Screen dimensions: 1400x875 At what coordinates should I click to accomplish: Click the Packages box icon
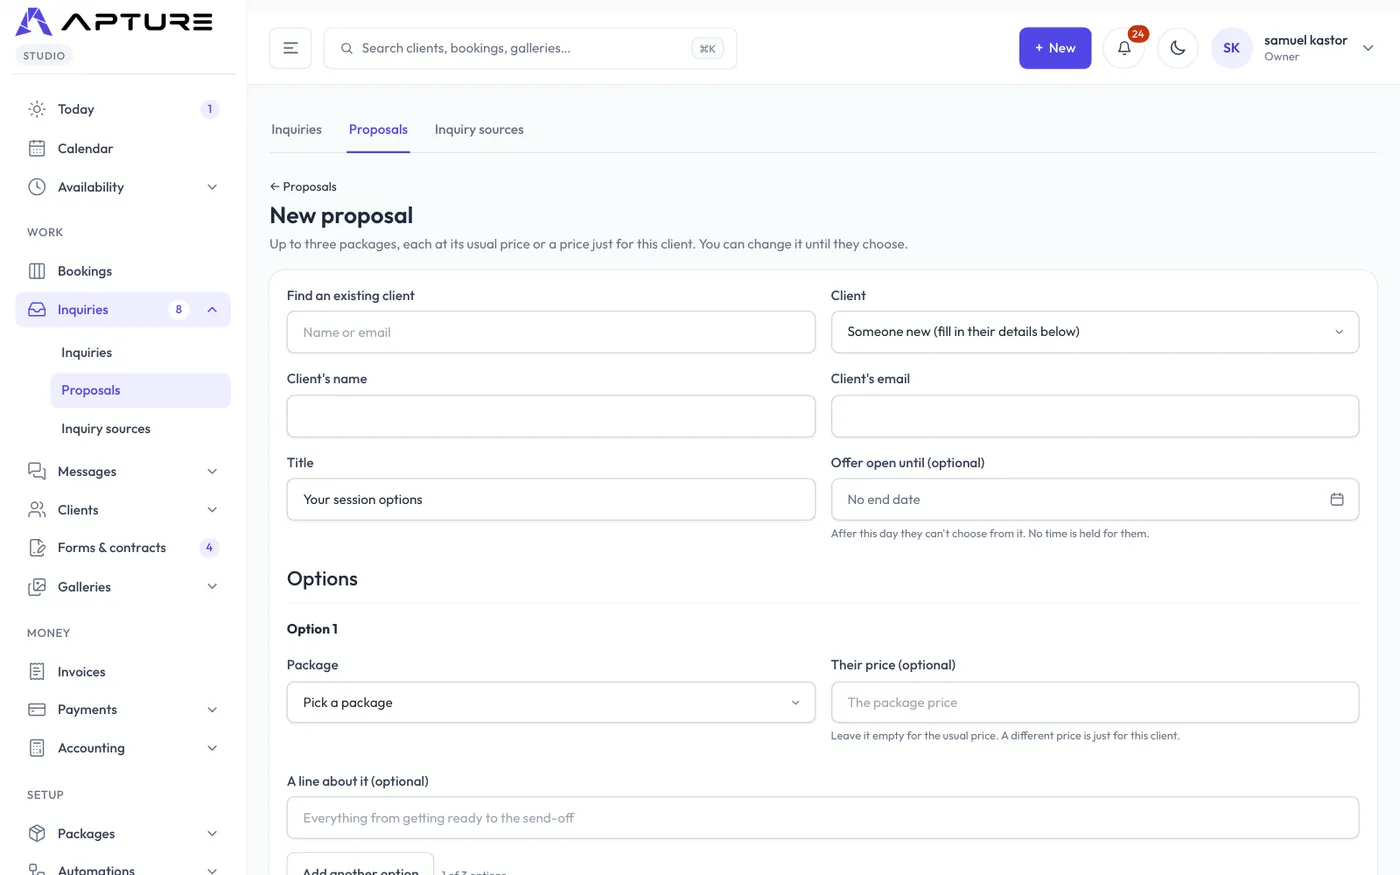(37, 833)
